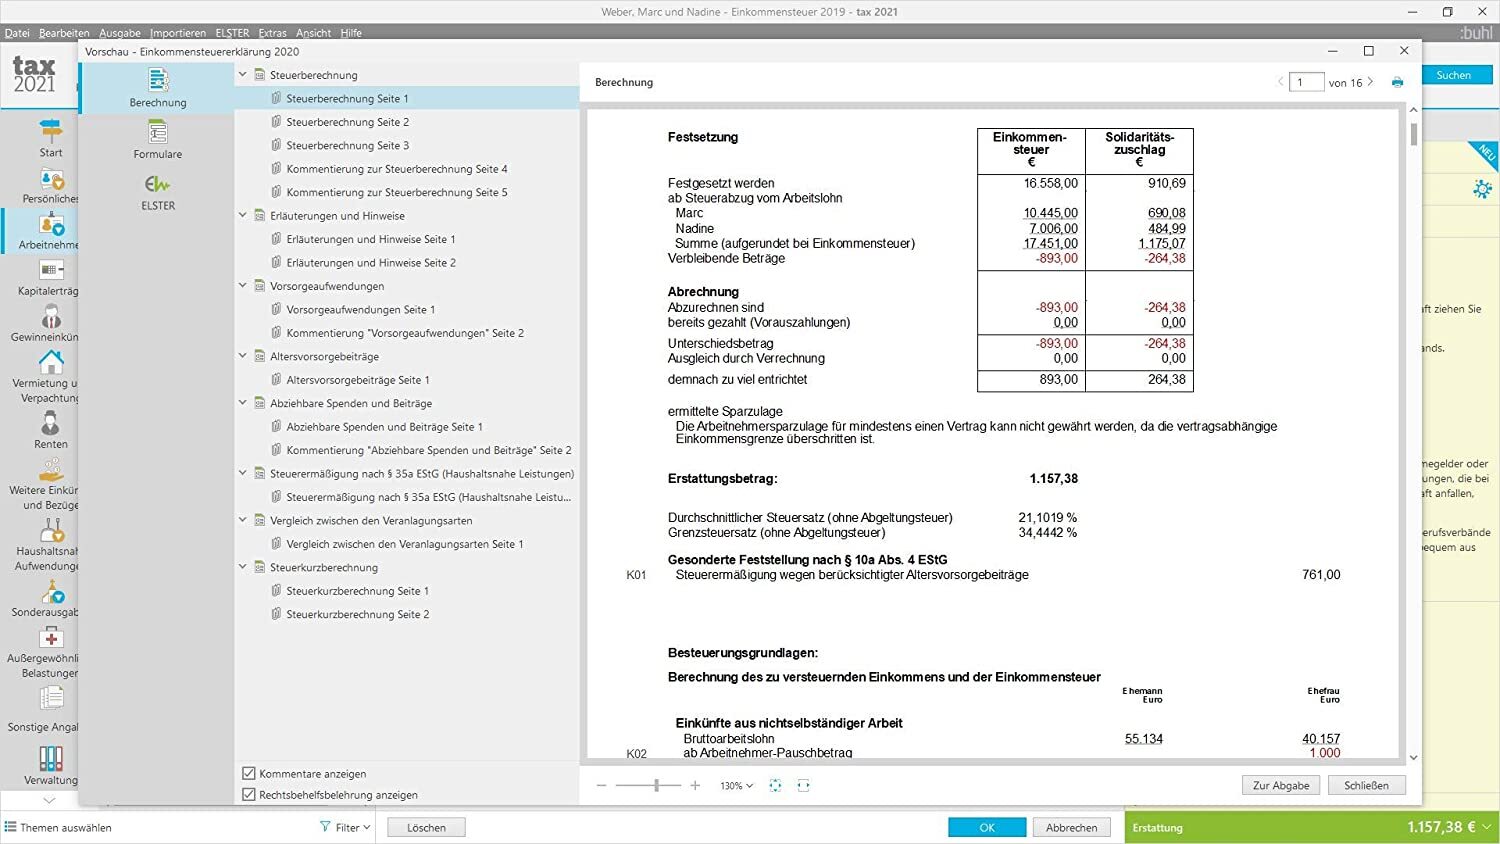
Task: Open the Verwaltung section icon
Action: [x=51, y=758]
